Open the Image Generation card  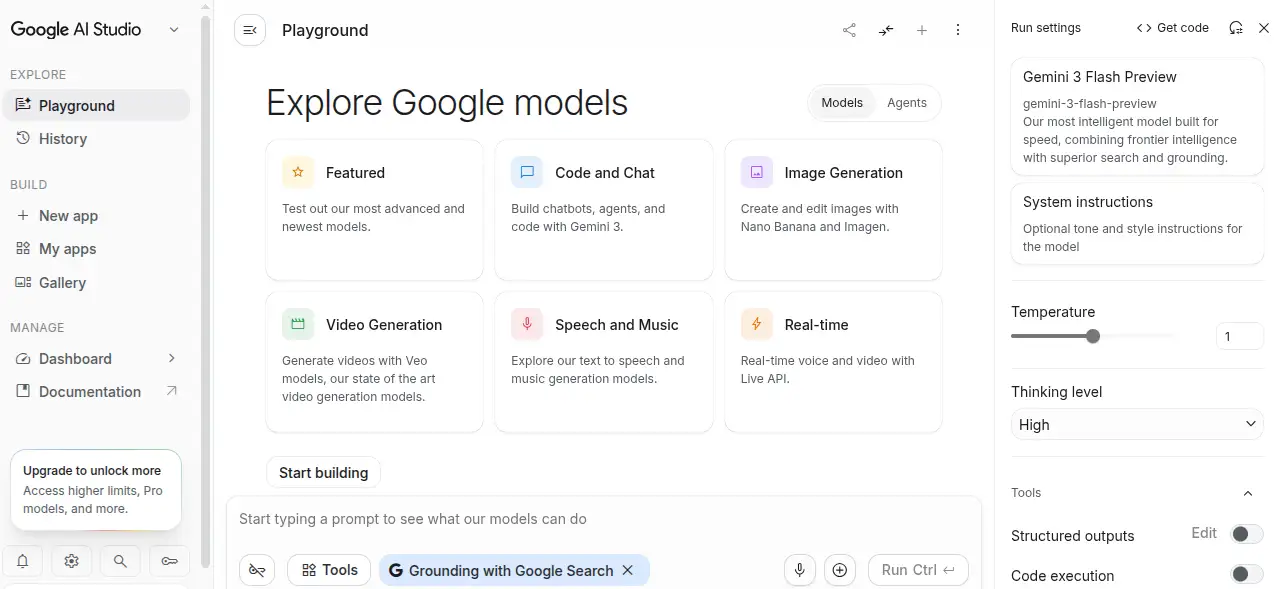point(833,210)
